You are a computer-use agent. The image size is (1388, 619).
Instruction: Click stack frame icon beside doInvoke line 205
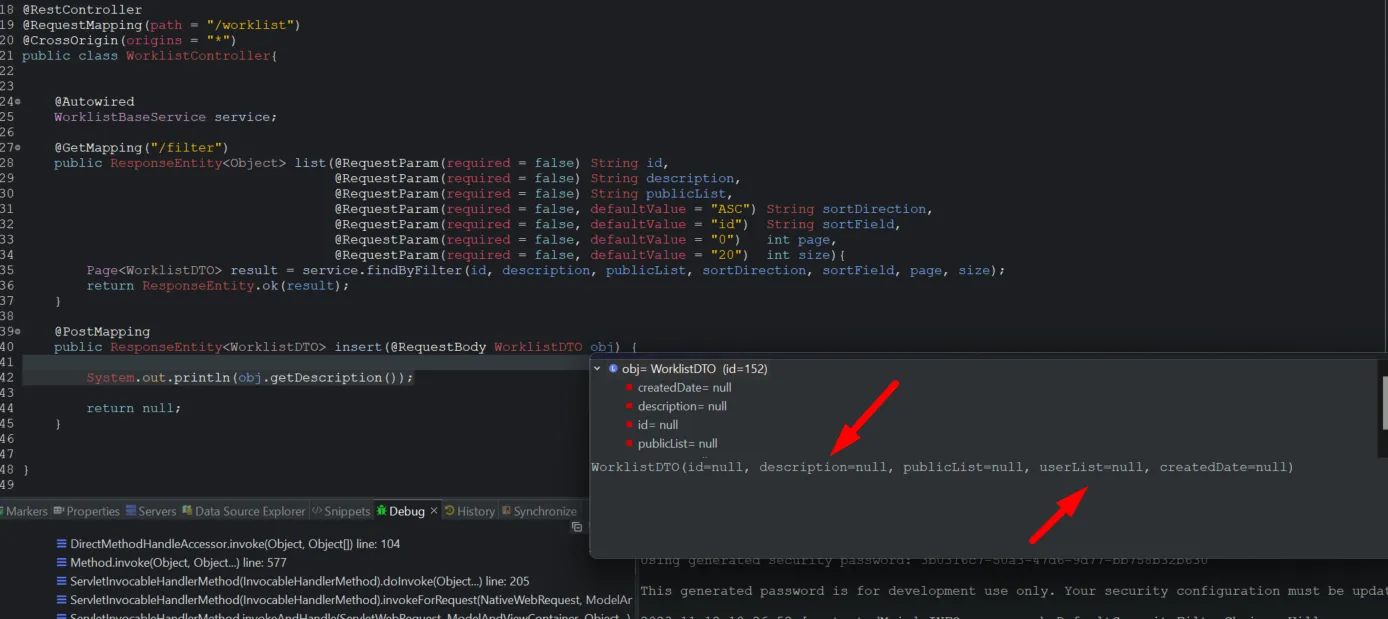62,581
